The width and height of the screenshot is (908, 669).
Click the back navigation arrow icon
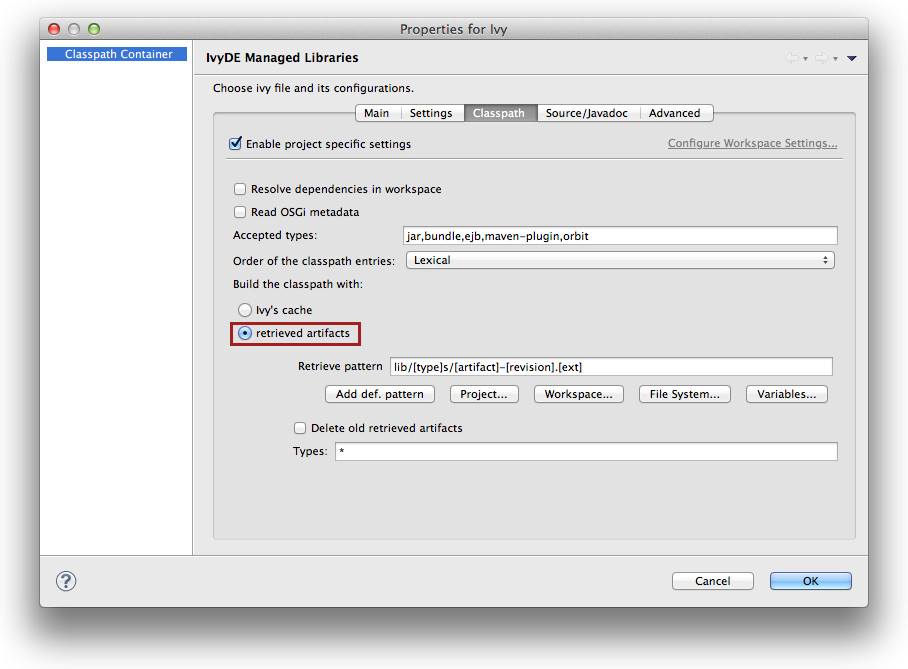[792, 59]
